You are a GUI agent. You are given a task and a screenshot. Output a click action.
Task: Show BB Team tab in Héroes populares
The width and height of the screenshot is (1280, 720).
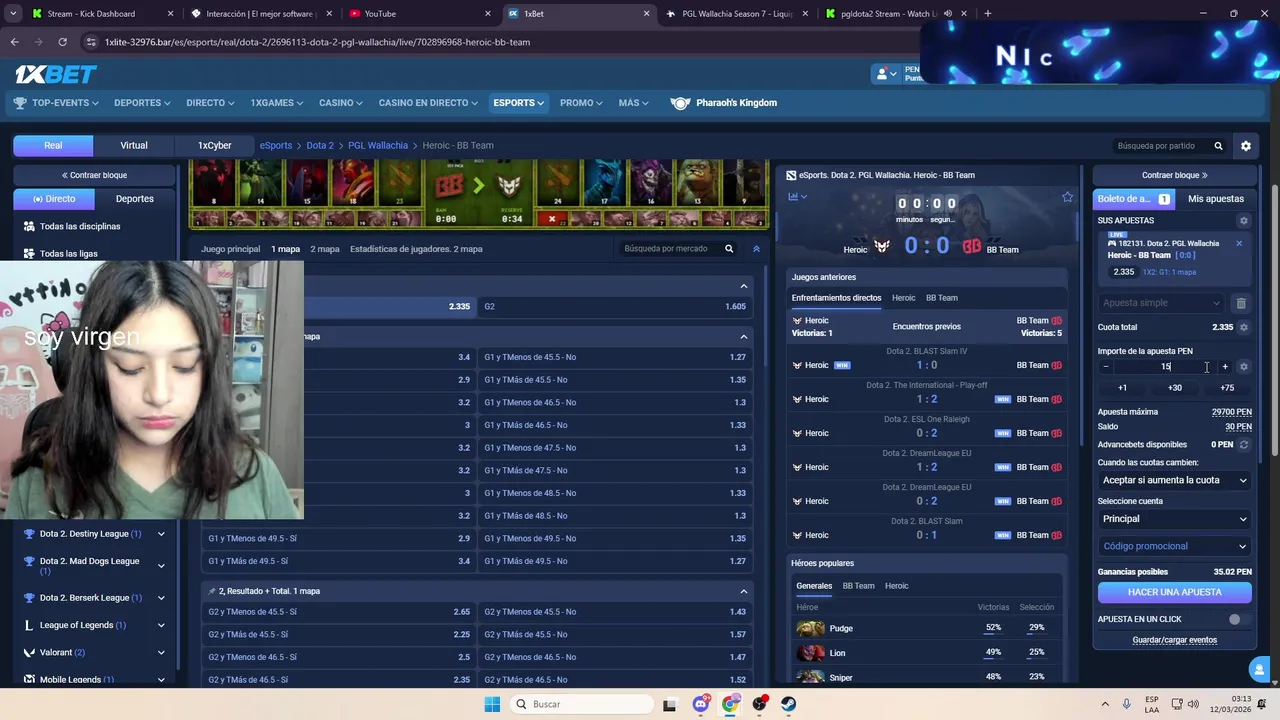click(858, 586)
